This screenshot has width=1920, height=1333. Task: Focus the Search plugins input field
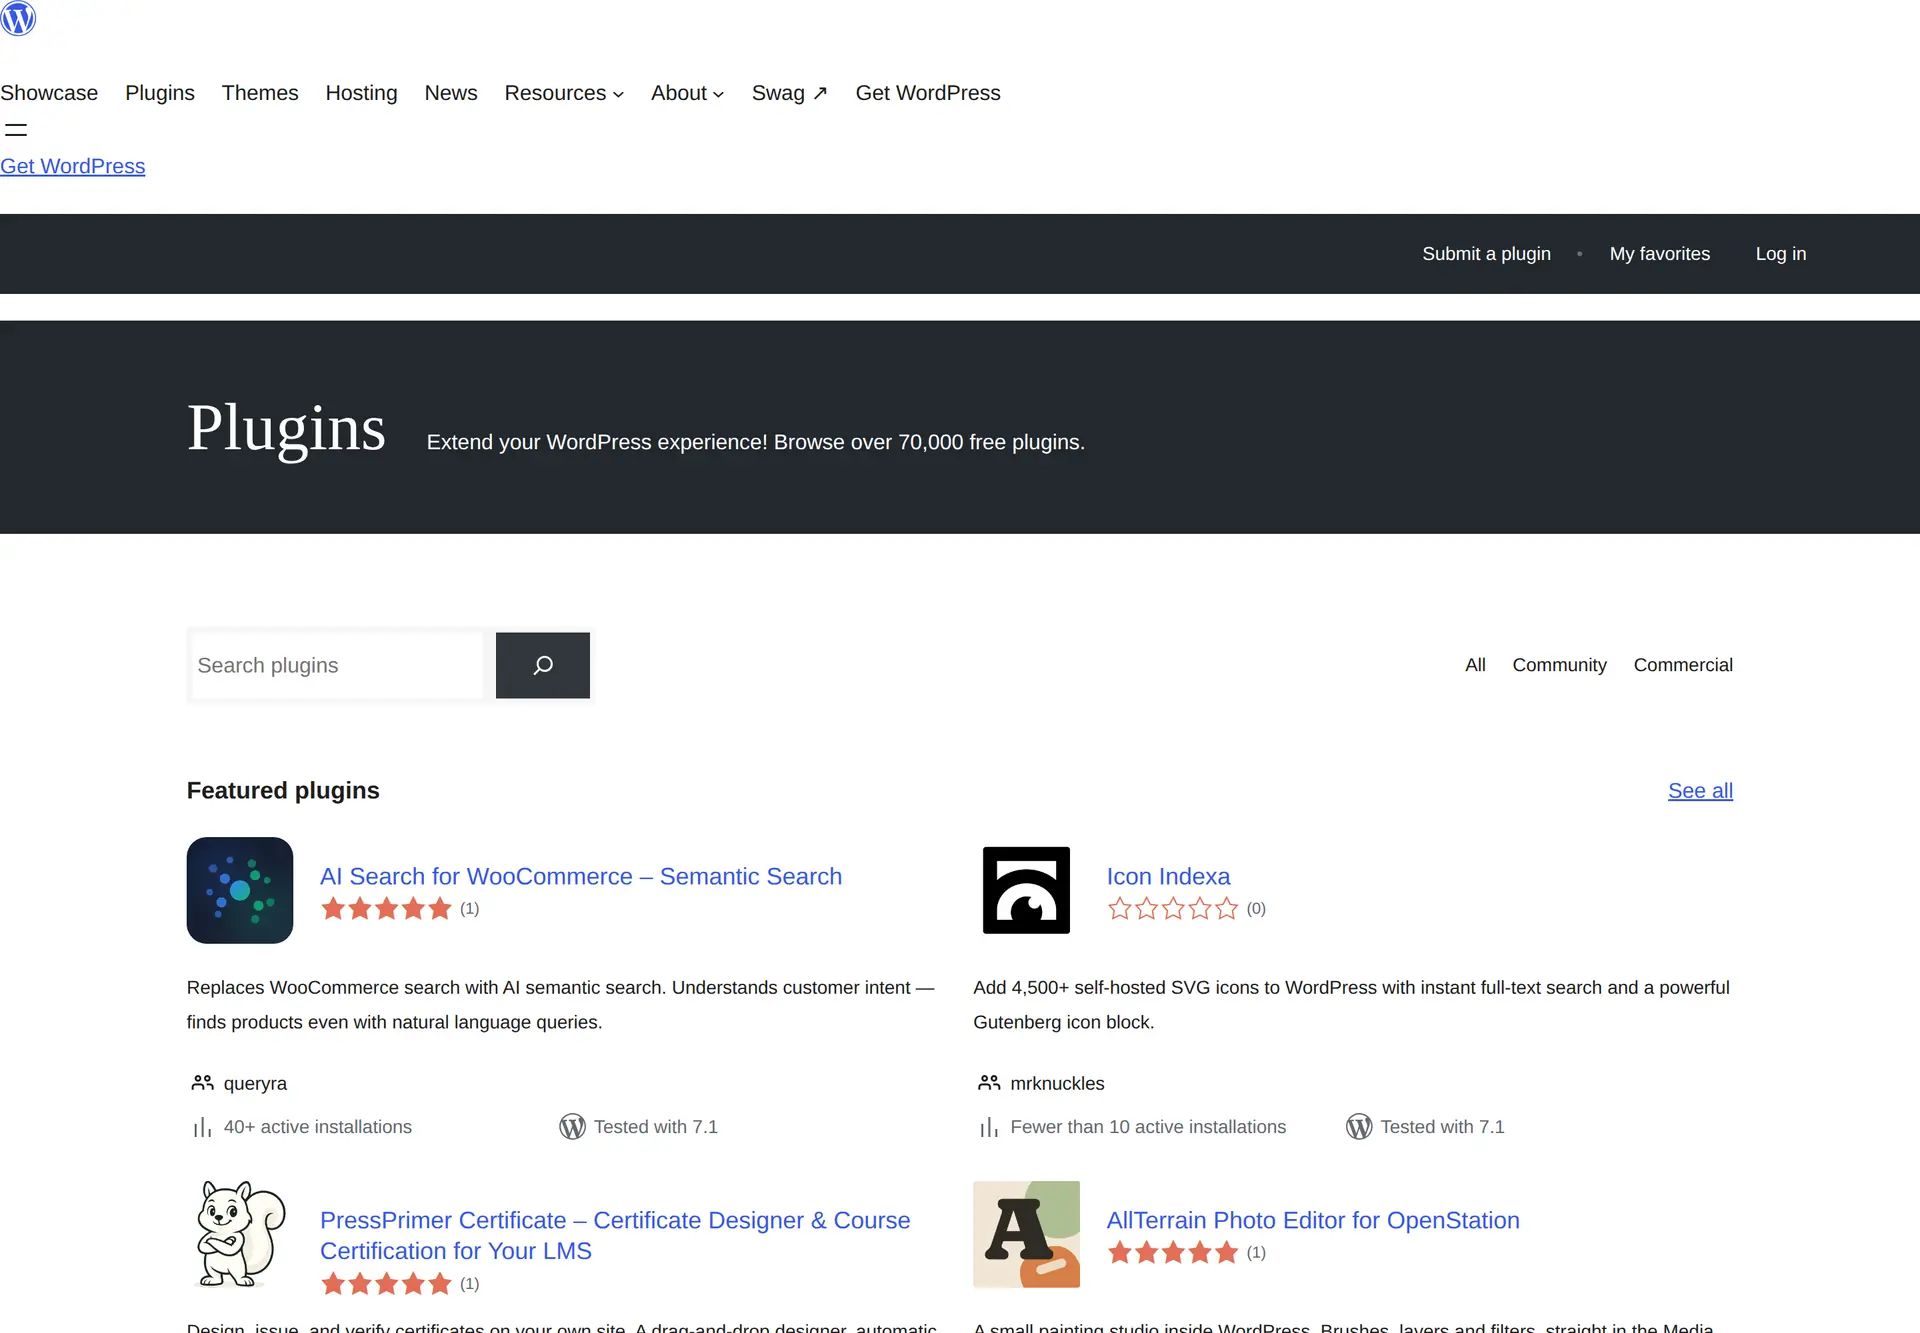pyautogui.click(x=337, y=665)
